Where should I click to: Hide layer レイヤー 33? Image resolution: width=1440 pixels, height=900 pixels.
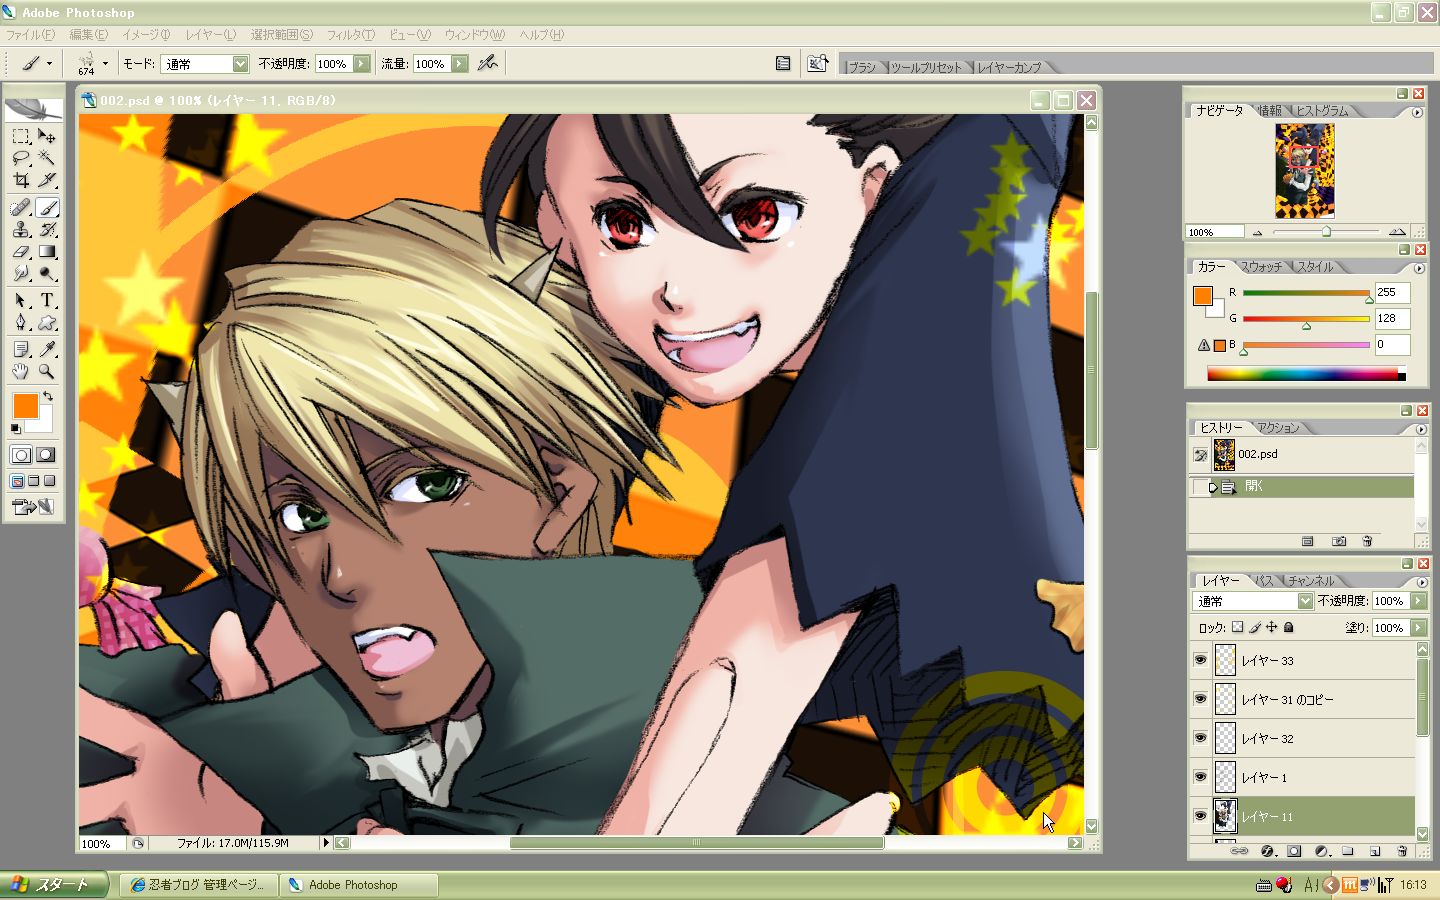coord(1200,660)
